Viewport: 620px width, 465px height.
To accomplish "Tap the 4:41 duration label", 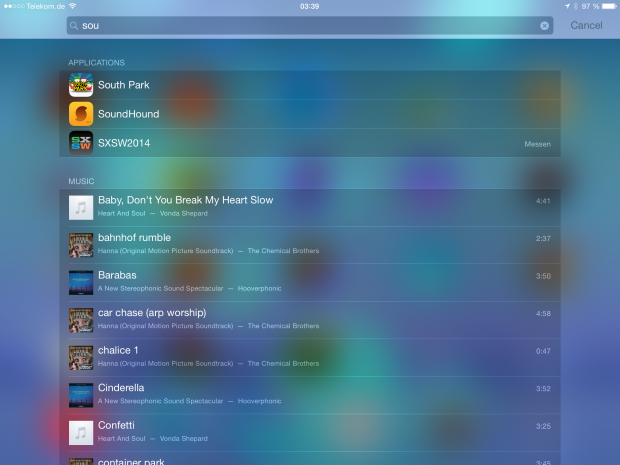I will (543, 201).
